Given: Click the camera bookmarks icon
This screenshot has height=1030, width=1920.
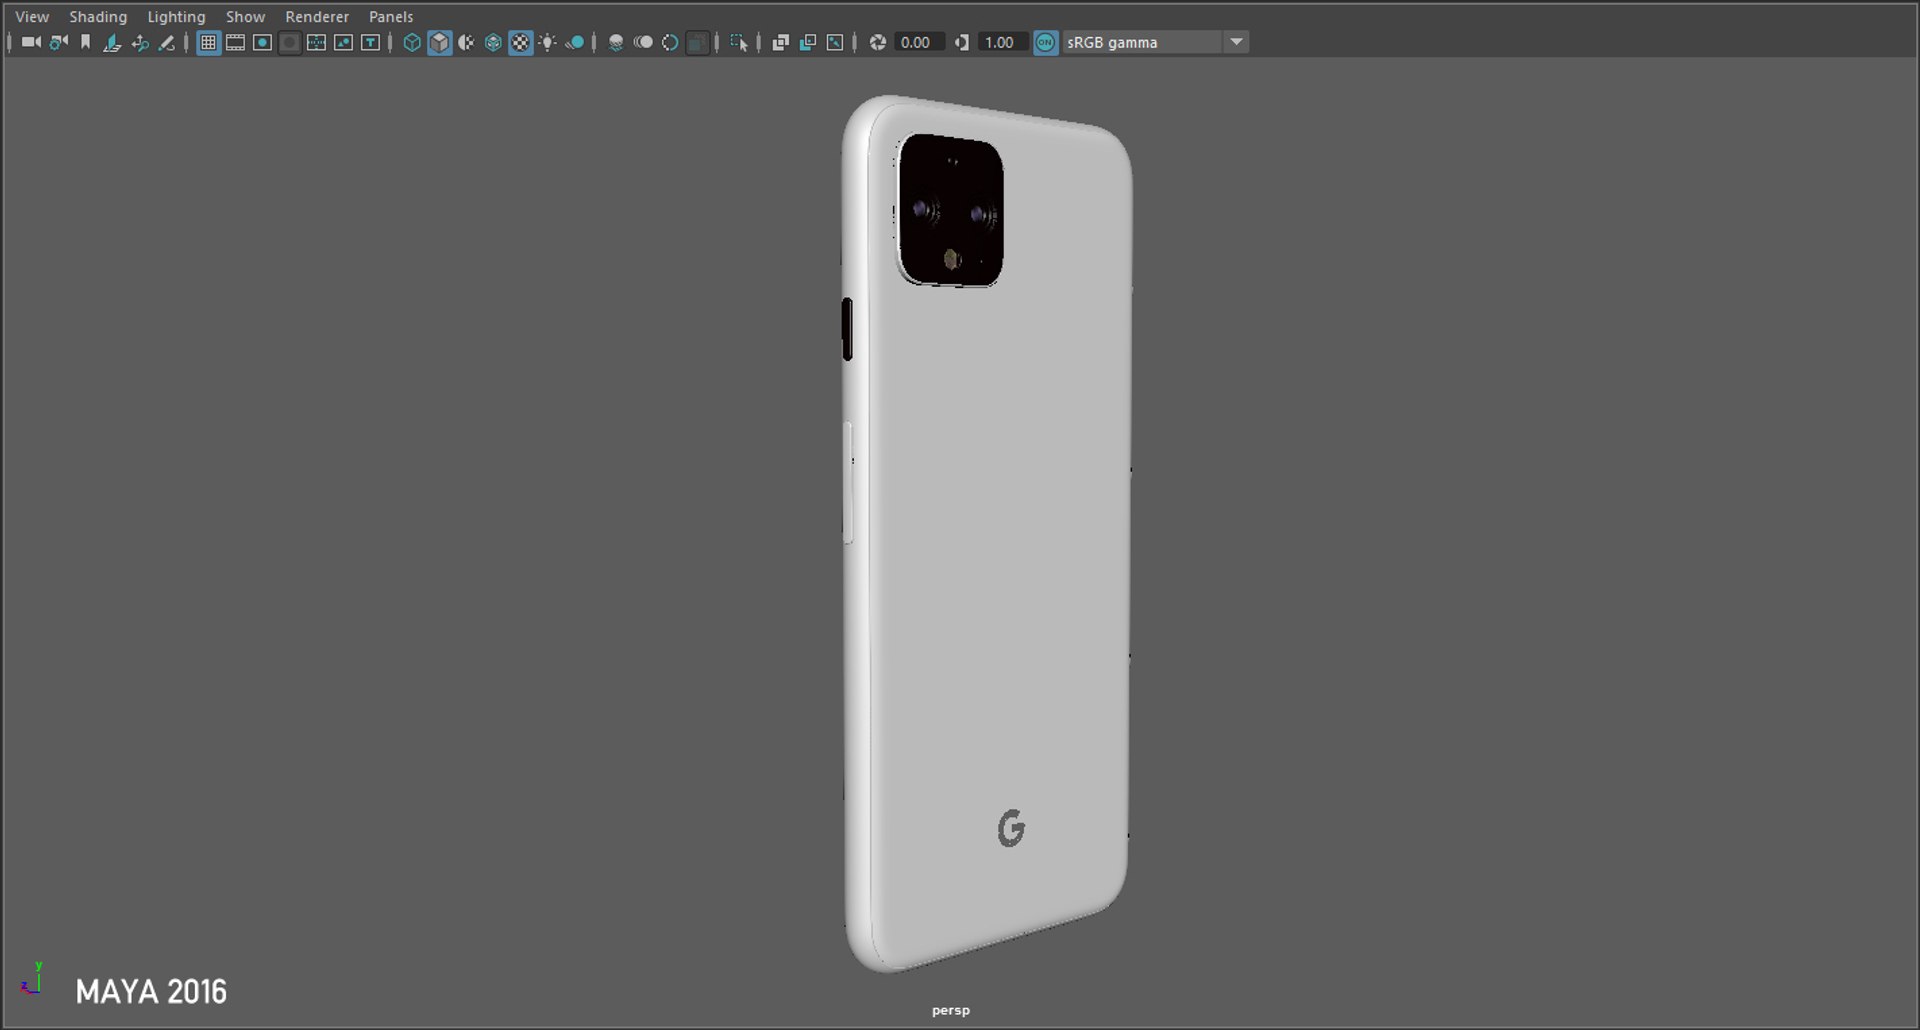Looking at the screenshot, I should [x=86, y=42].
